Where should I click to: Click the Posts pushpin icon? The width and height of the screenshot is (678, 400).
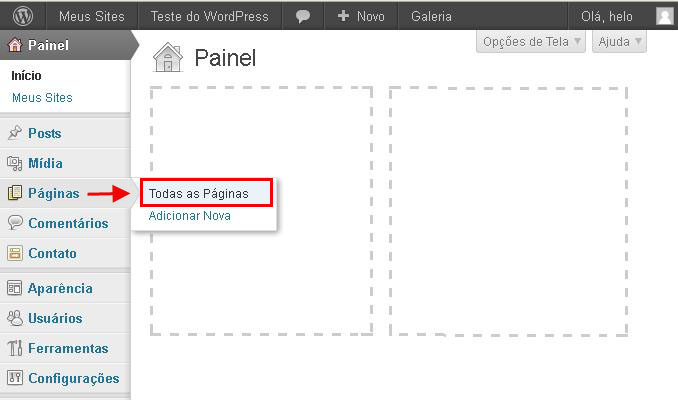coord(15,133)
